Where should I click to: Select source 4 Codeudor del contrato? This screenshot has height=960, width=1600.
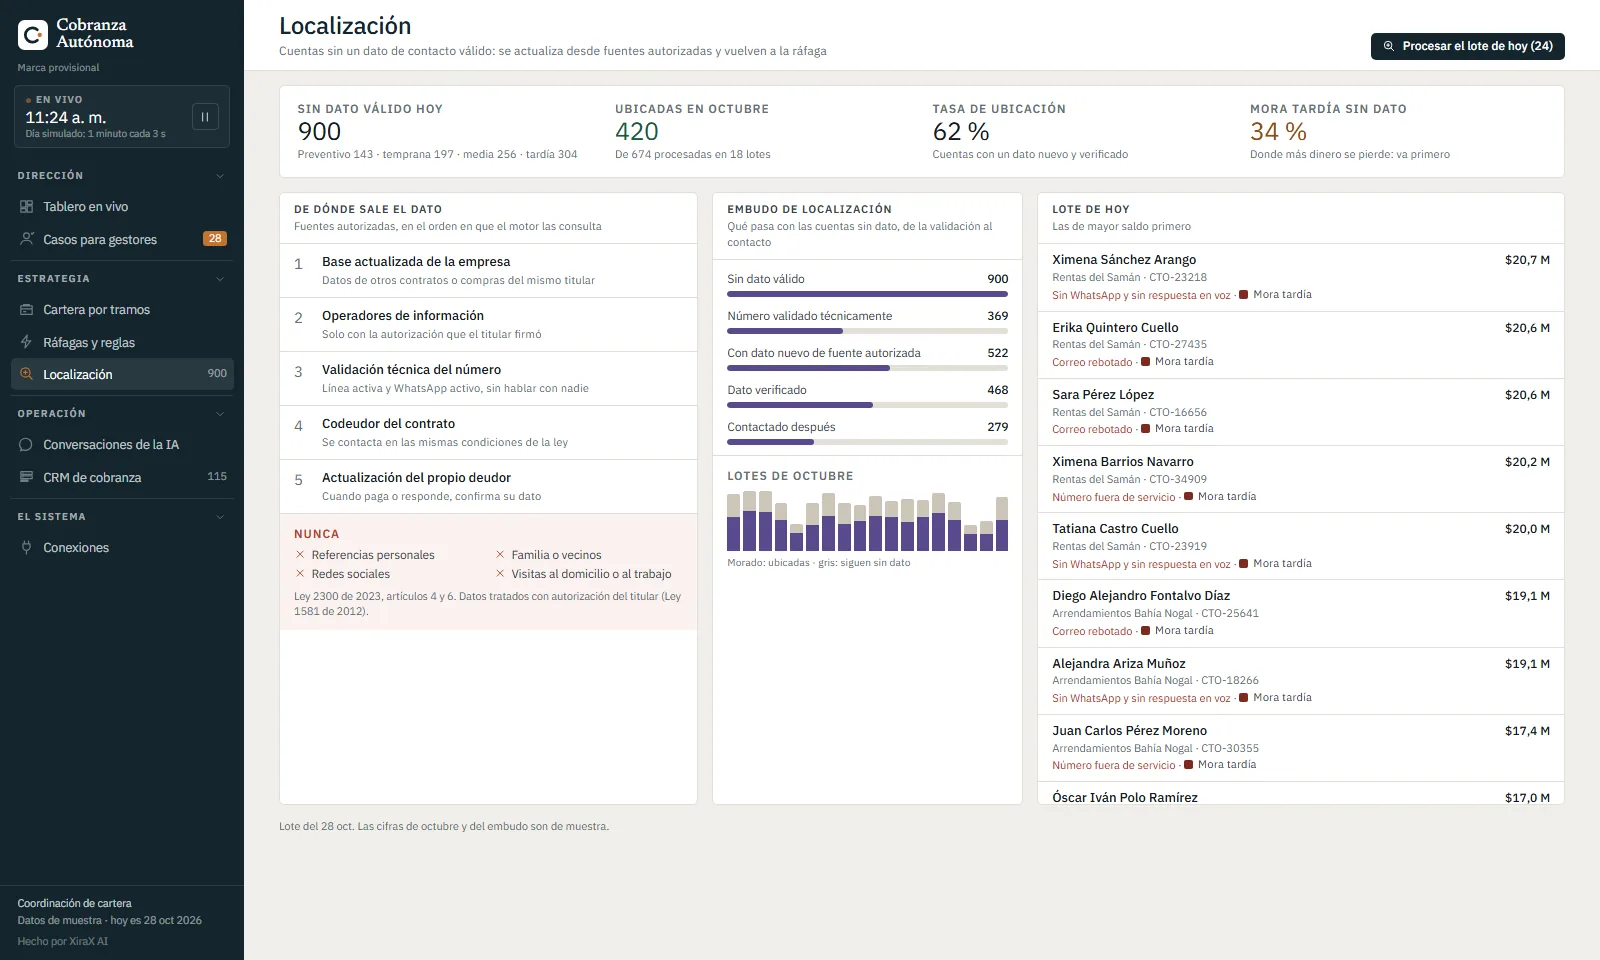click(488, 433)
